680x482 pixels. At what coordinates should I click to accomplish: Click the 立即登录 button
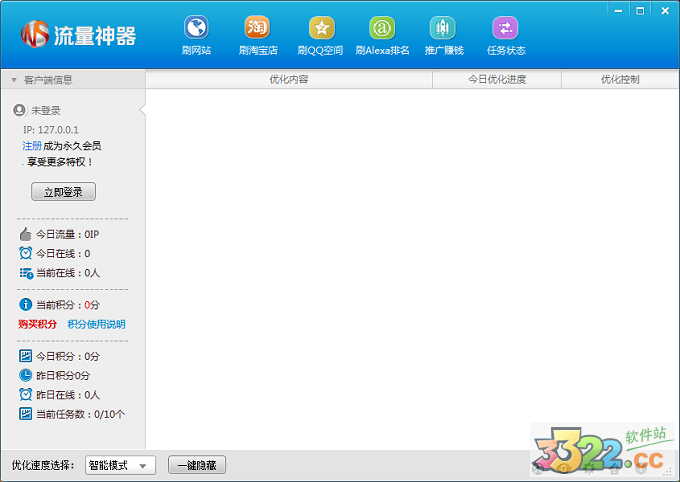[x=63, y=192]
